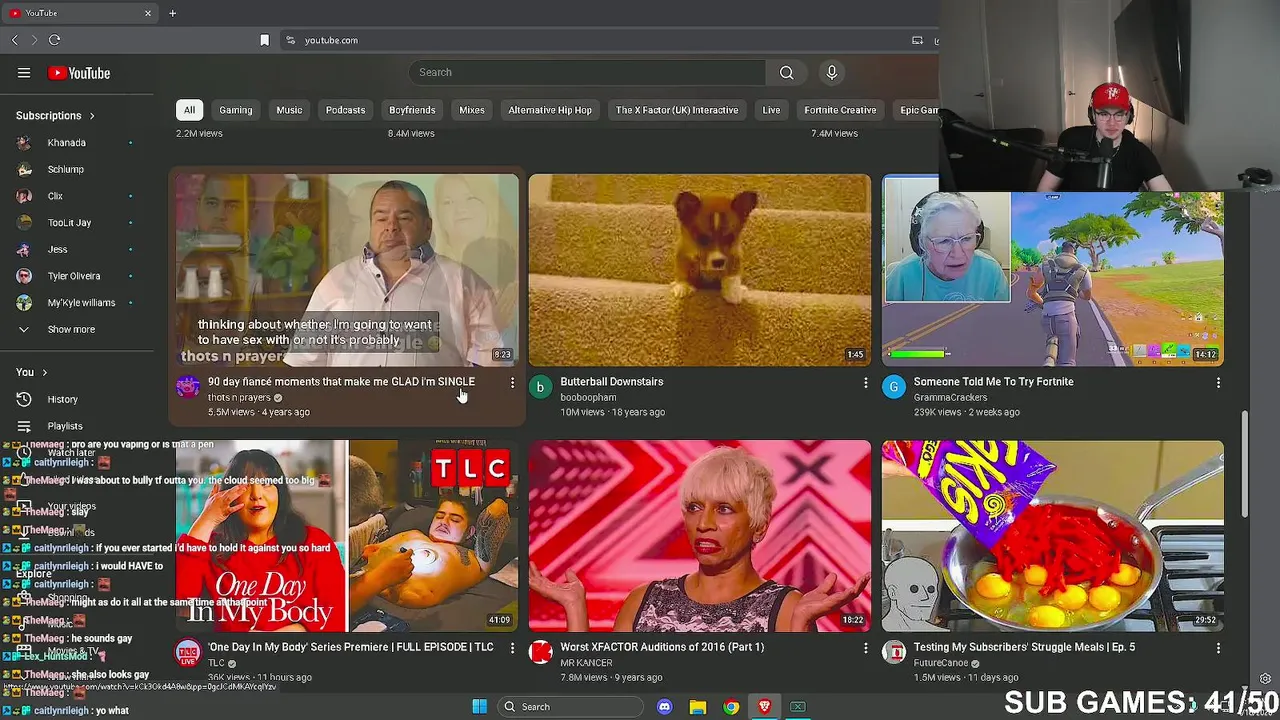The height and width of the screenshot is (720, 1280).
Task: Open FutureCanoe channel avatar
Action: pyautogui.click(x=893, y=653)
